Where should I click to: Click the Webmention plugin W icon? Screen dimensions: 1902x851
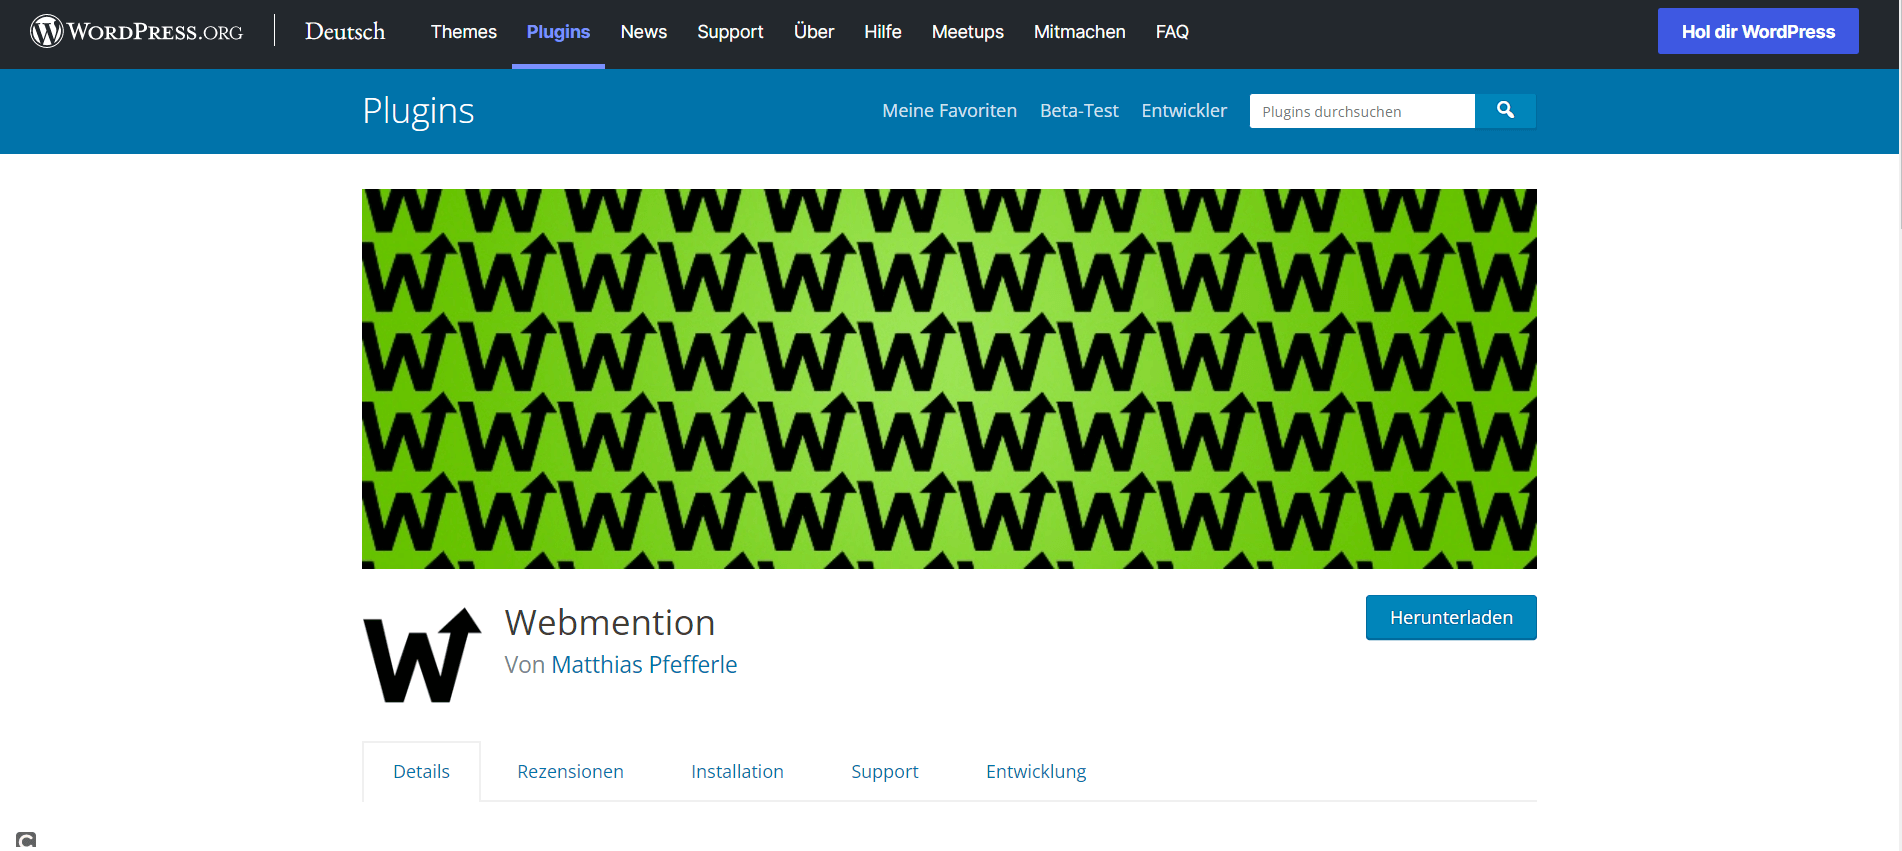click(x=422, y=655)
